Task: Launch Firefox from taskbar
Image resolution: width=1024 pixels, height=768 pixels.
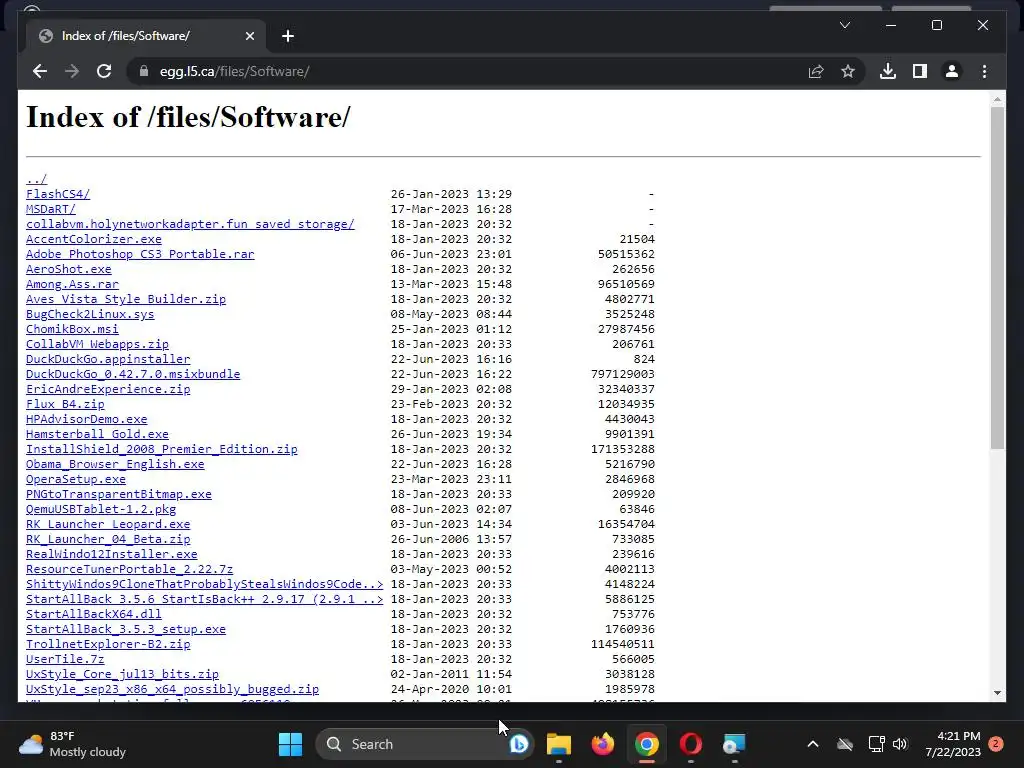Action: click(603, 744)
